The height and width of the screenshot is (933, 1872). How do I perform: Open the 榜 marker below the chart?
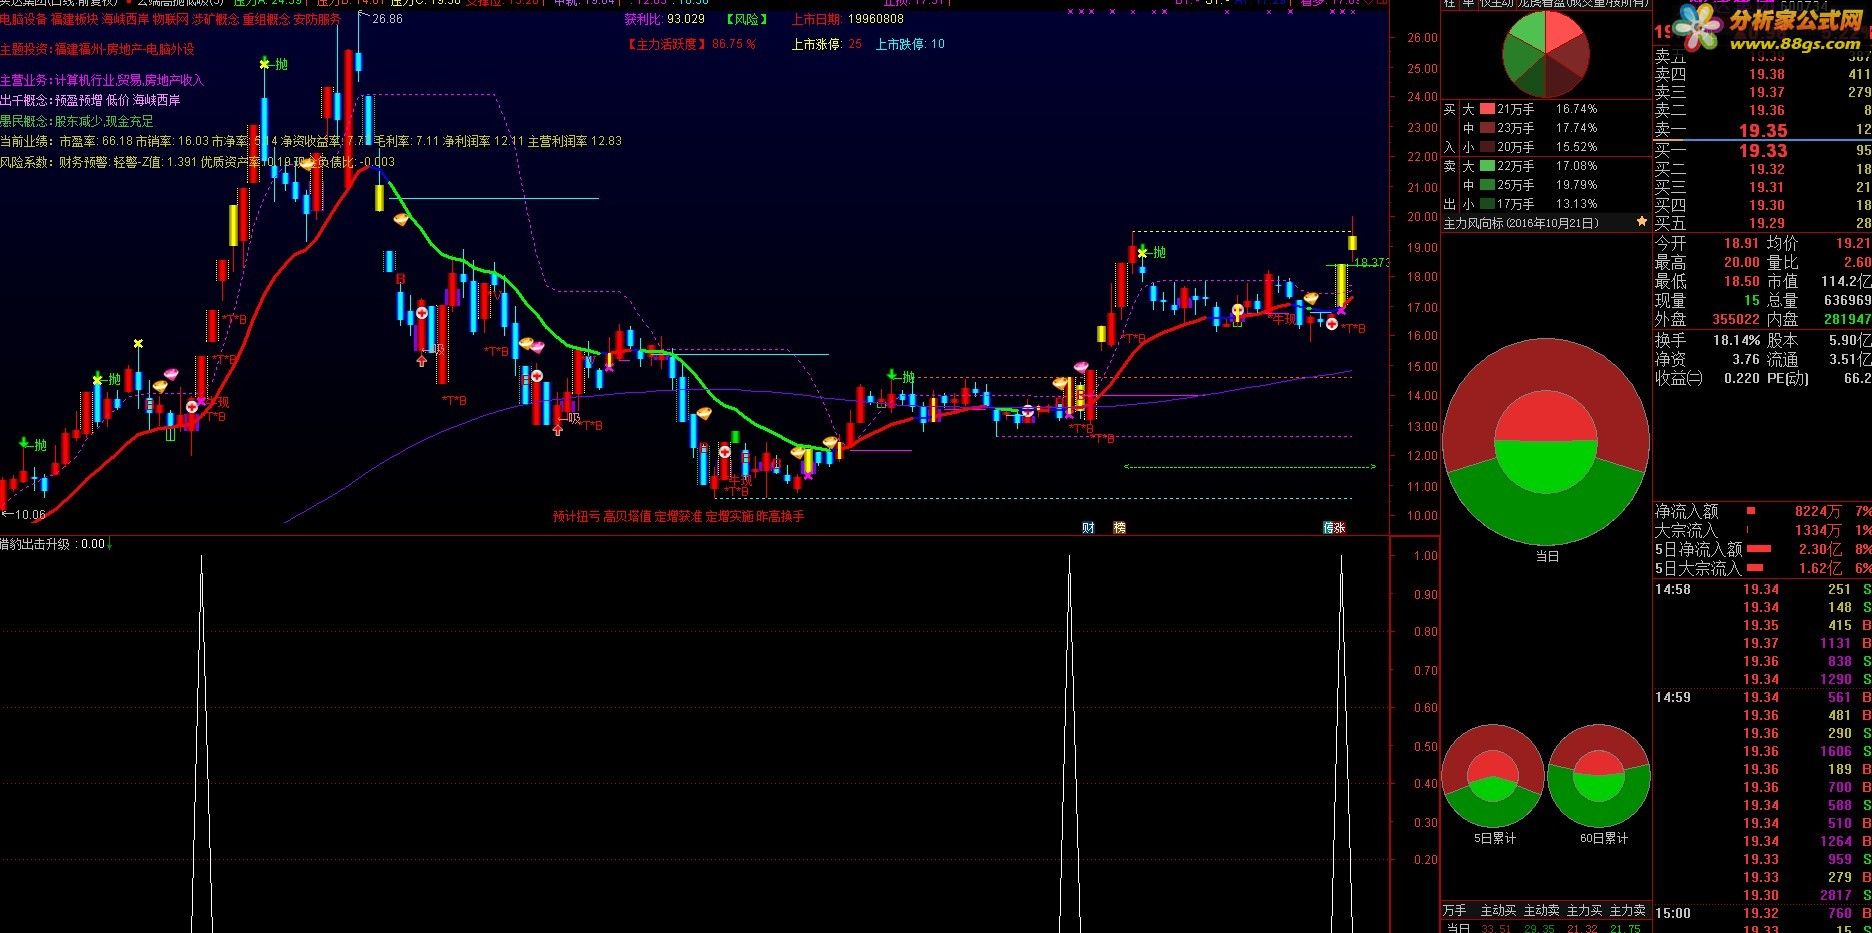coord(1119,528)
